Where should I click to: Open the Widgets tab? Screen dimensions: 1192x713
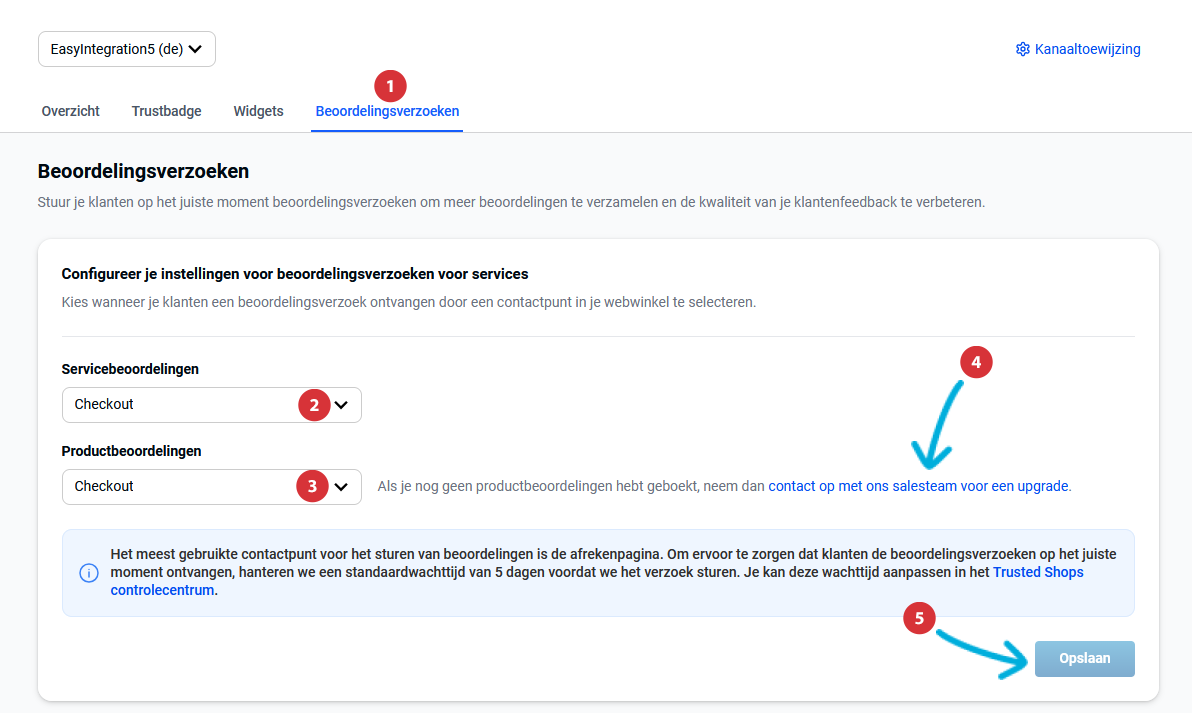[258, 111]
